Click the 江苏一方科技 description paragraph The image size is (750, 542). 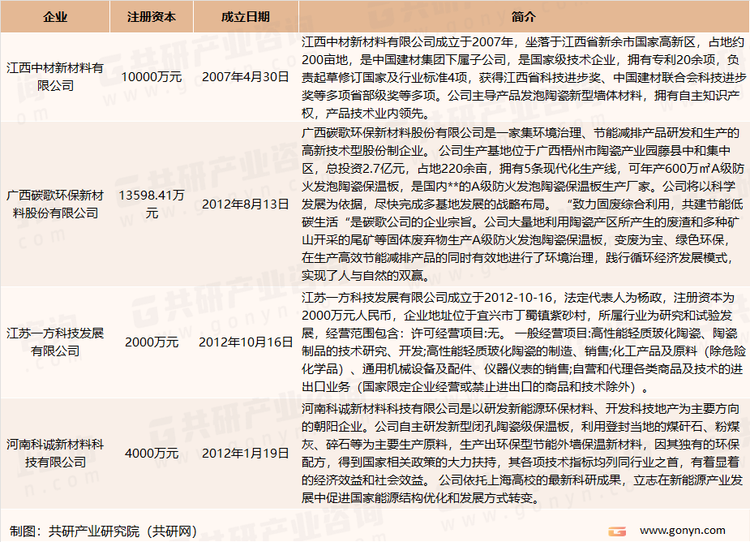tap(524, 342)
